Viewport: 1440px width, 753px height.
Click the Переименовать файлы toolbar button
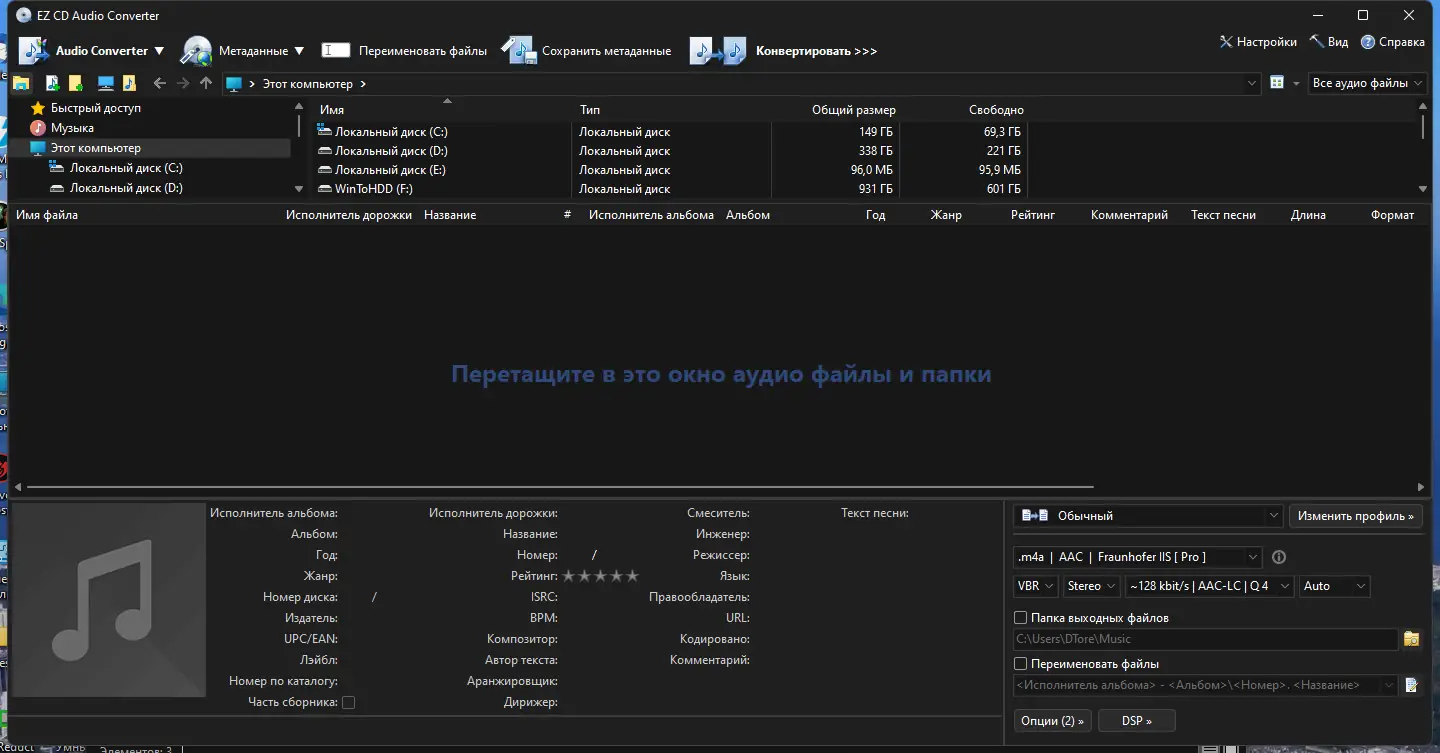[404, 51]
